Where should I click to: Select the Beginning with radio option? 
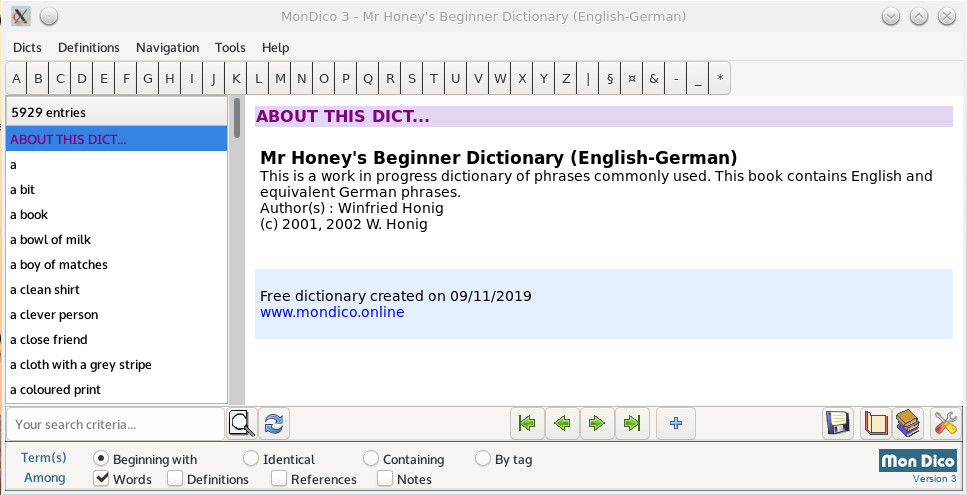pos(100,459)
